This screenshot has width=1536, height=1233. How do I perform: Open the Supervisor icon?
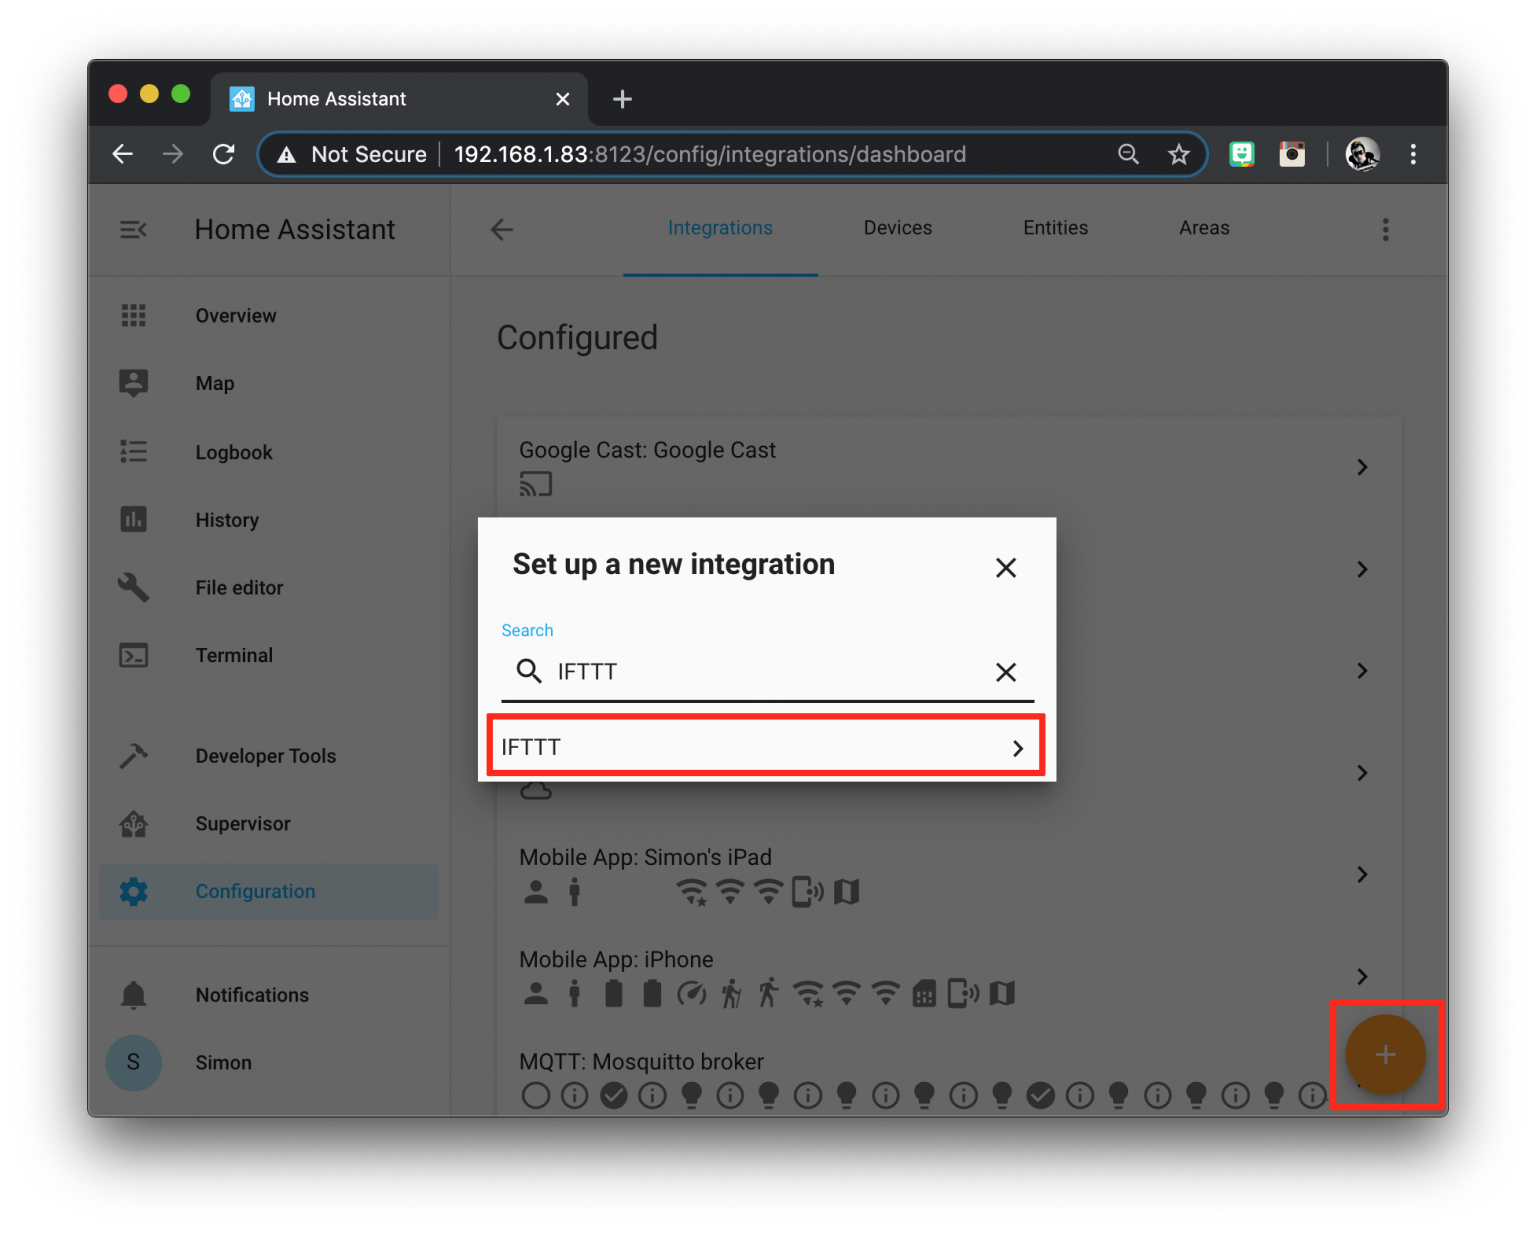[133, 823]
